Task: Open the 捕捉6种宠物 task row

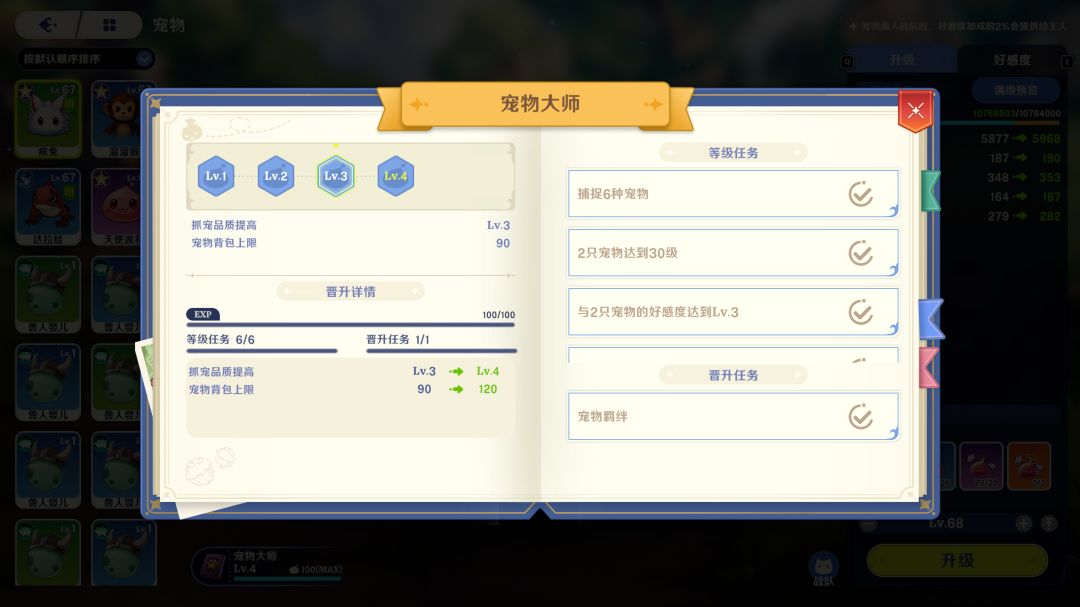Action: (733, 194)
